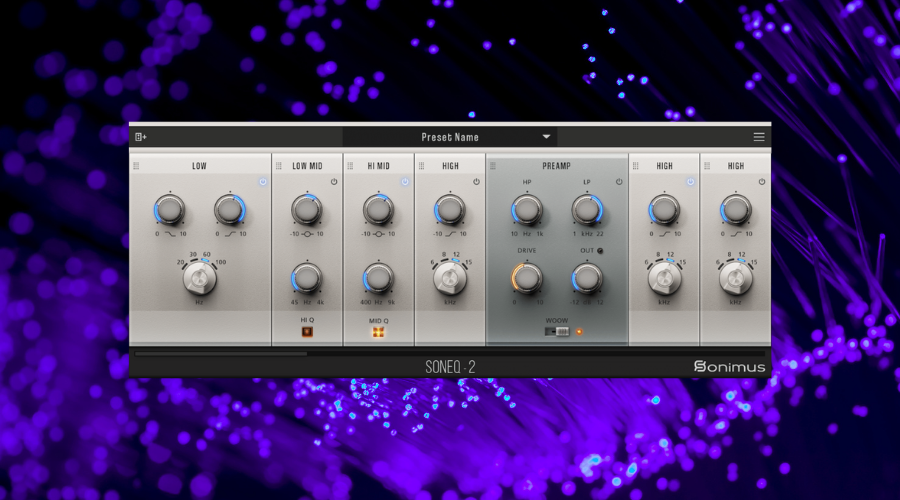Viewport: 900px width, 500px height.
Task: Click the horizontal module scrollbar thumb
Action: click(x=221, y=354)
